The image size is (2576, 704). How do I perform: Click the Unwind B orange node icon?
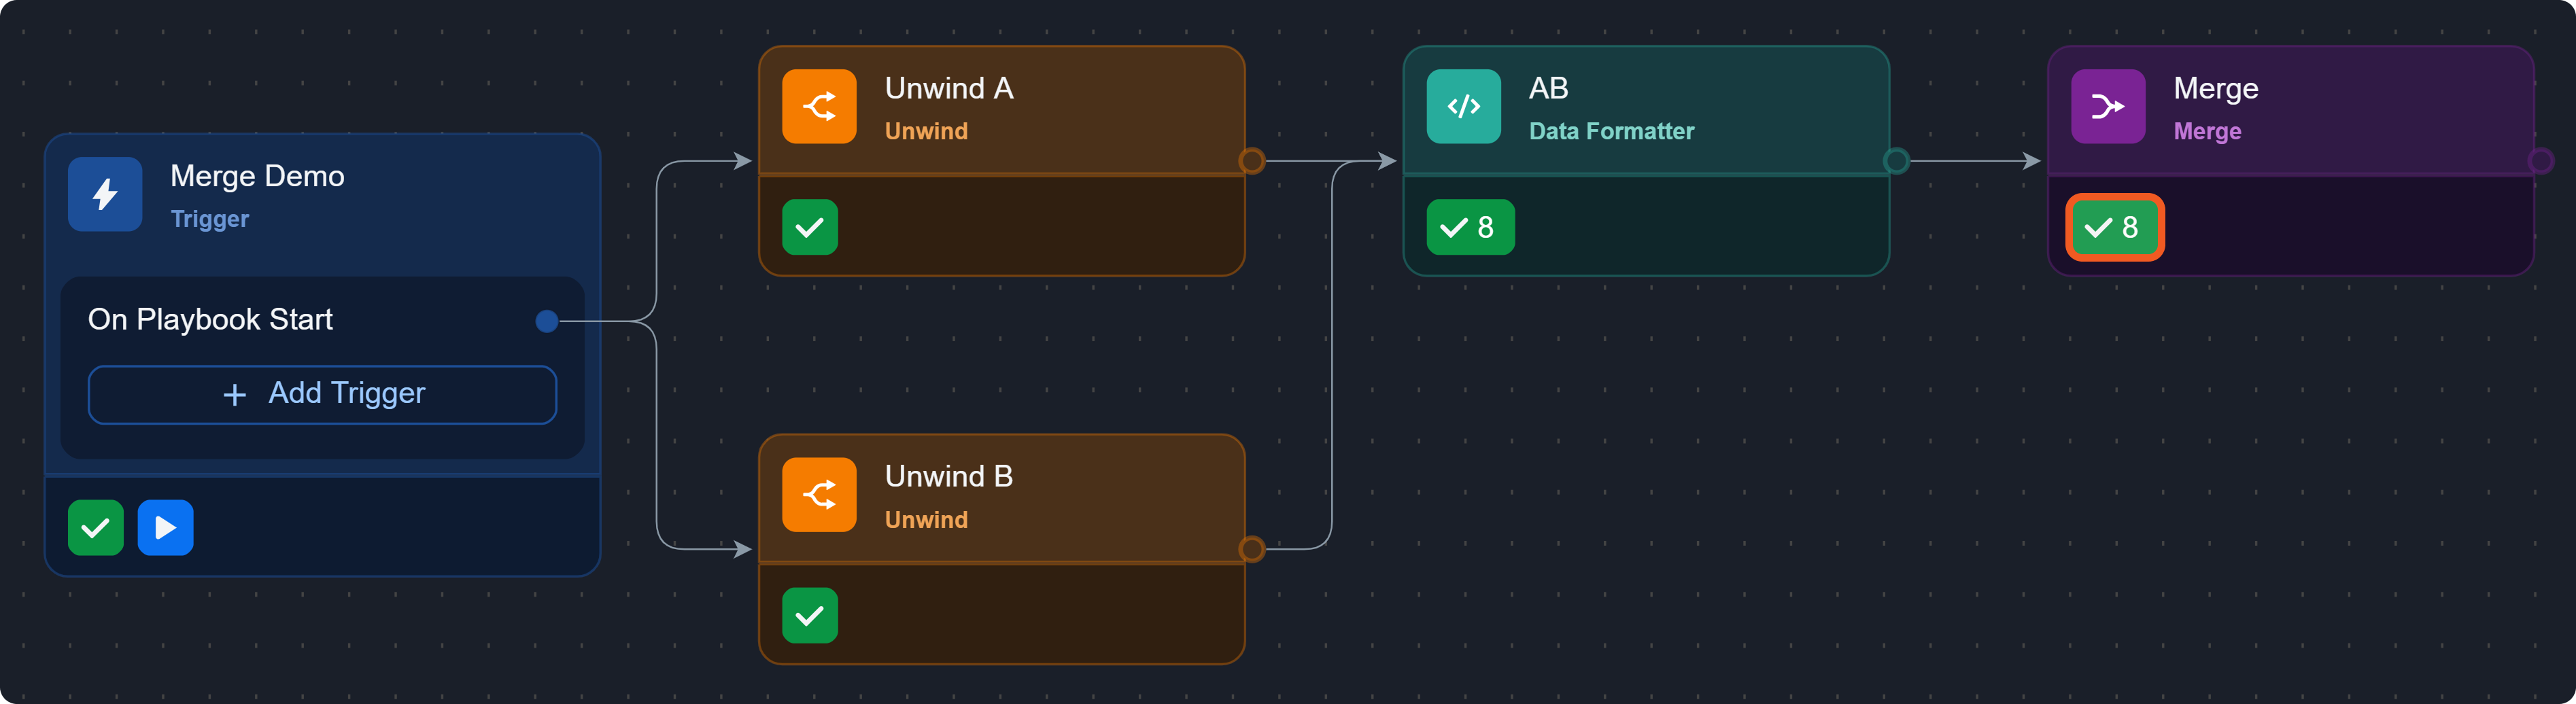(819, 494)
